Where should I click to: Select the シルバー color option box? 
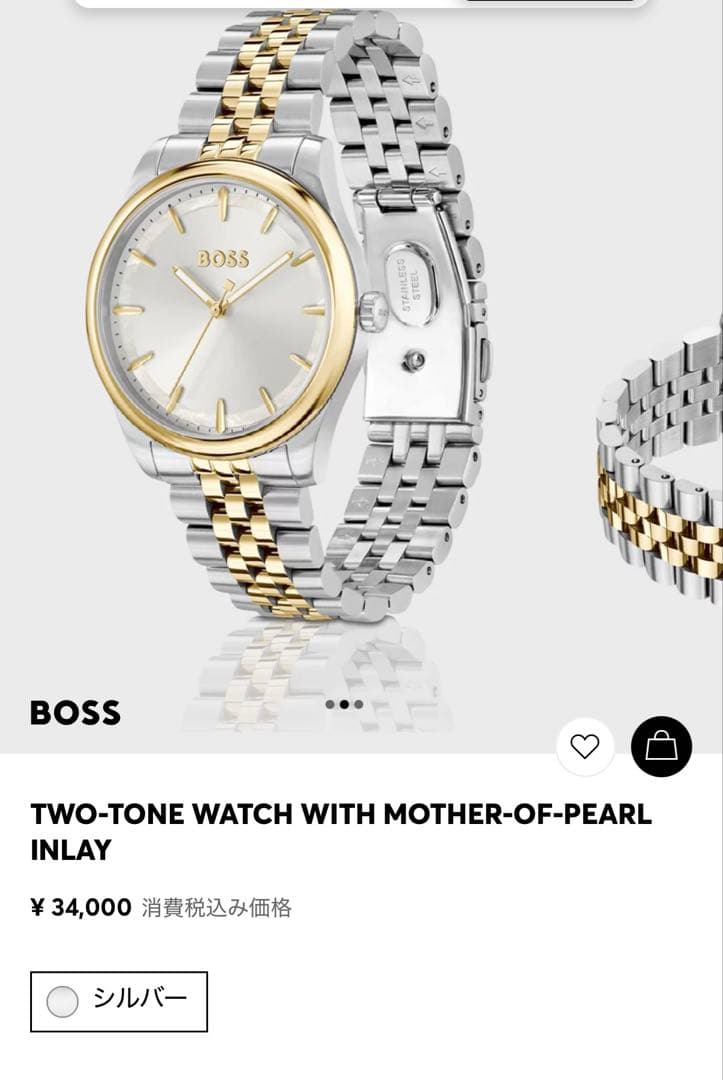click(x=118, y=1001)
